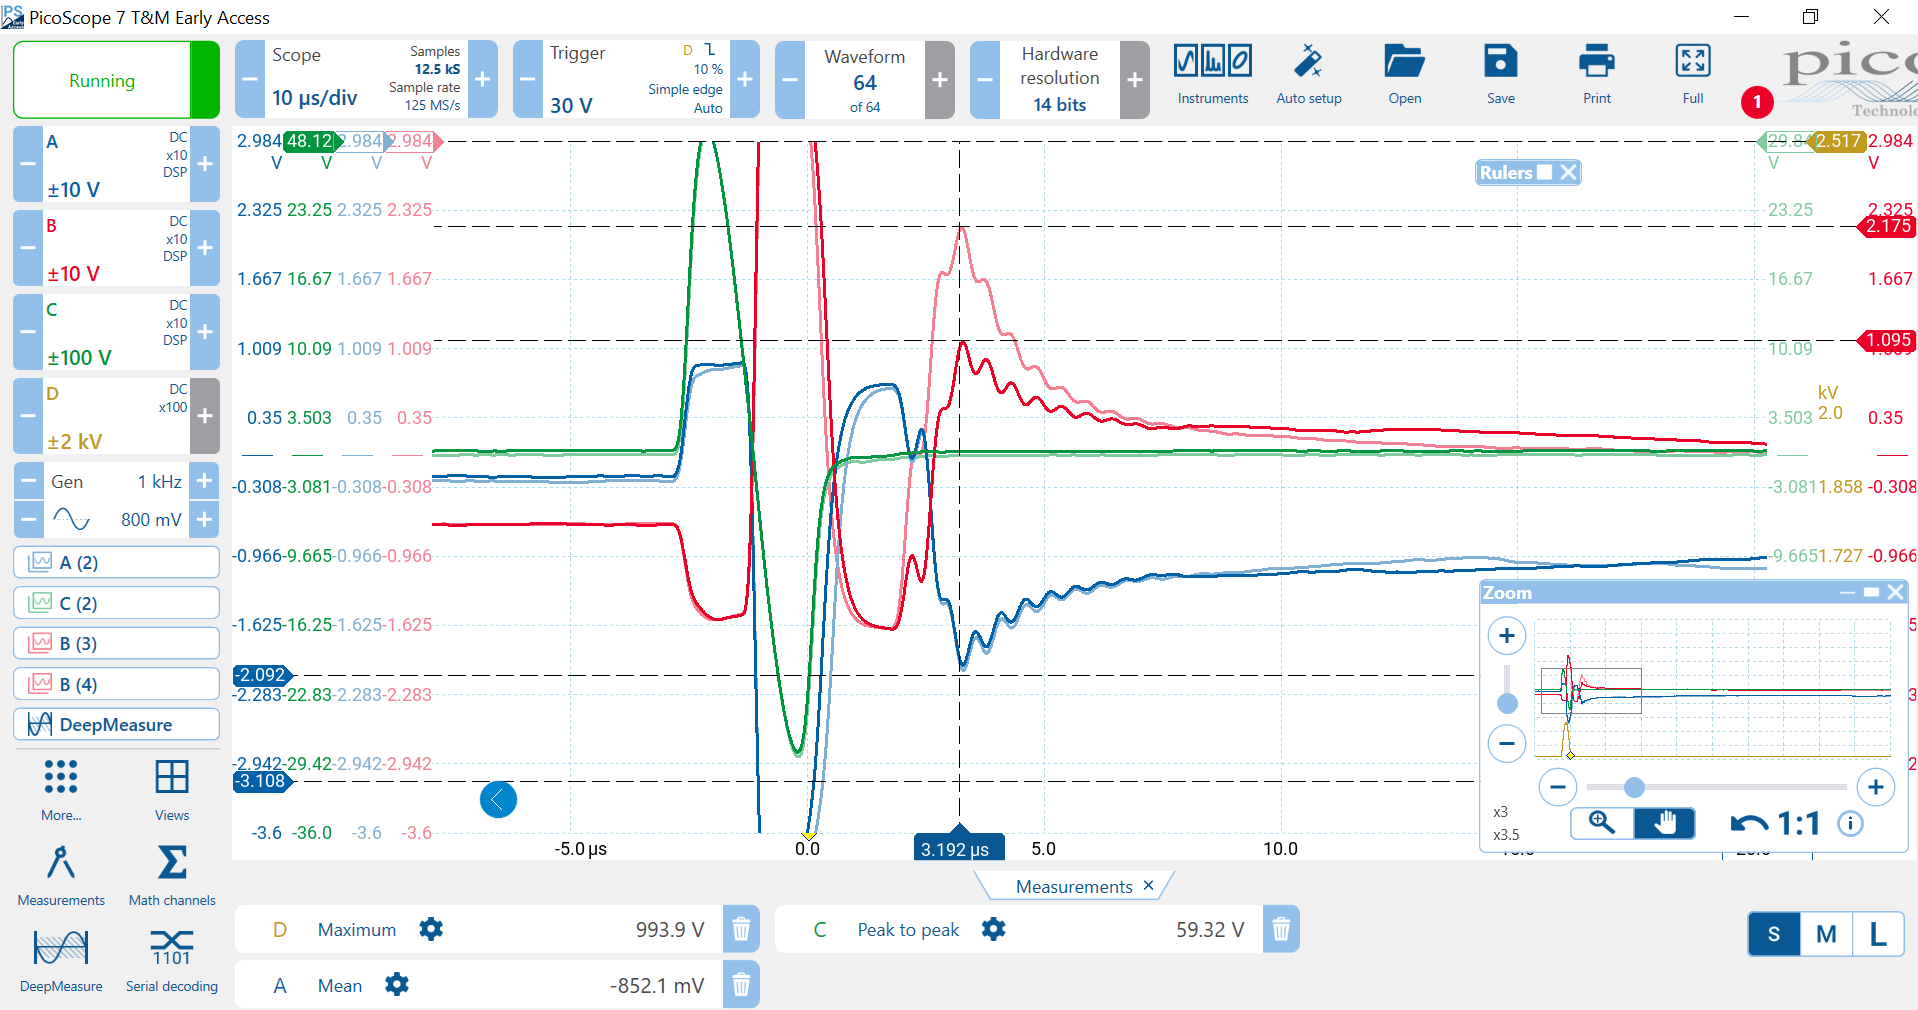
Task: Open Trigger settings panel
Action: pos(636,79)
